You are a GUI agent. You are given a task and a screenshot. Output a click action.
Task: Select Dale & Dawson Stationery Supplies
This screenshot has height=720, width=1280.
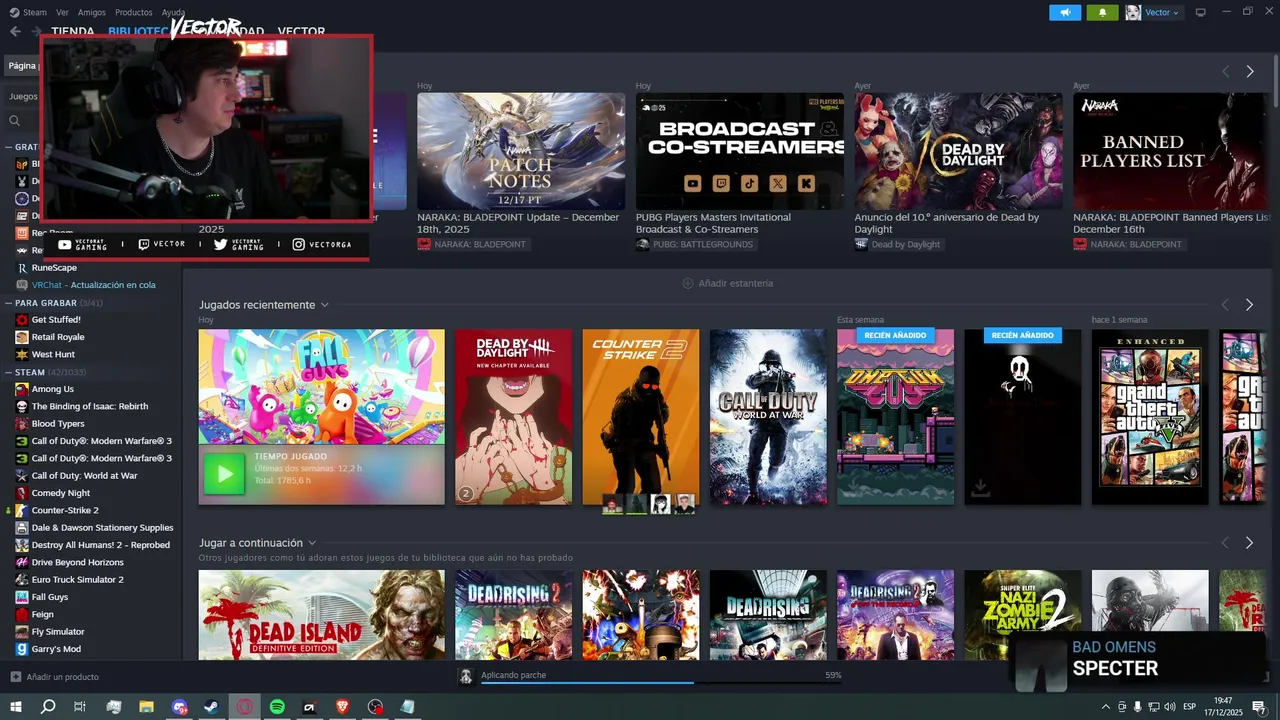[x=102, y=528]
